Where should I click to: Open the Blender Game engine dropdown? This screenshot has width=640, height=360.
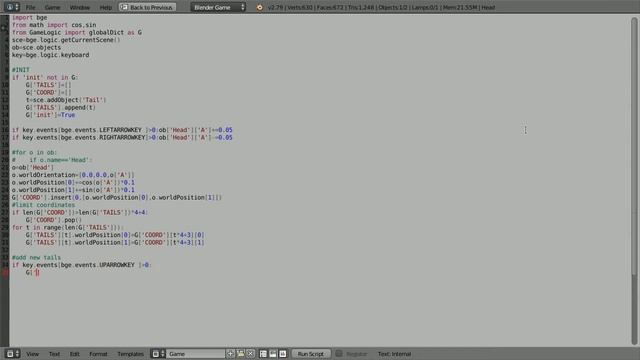pyautogui.click(x=218, y=7)
